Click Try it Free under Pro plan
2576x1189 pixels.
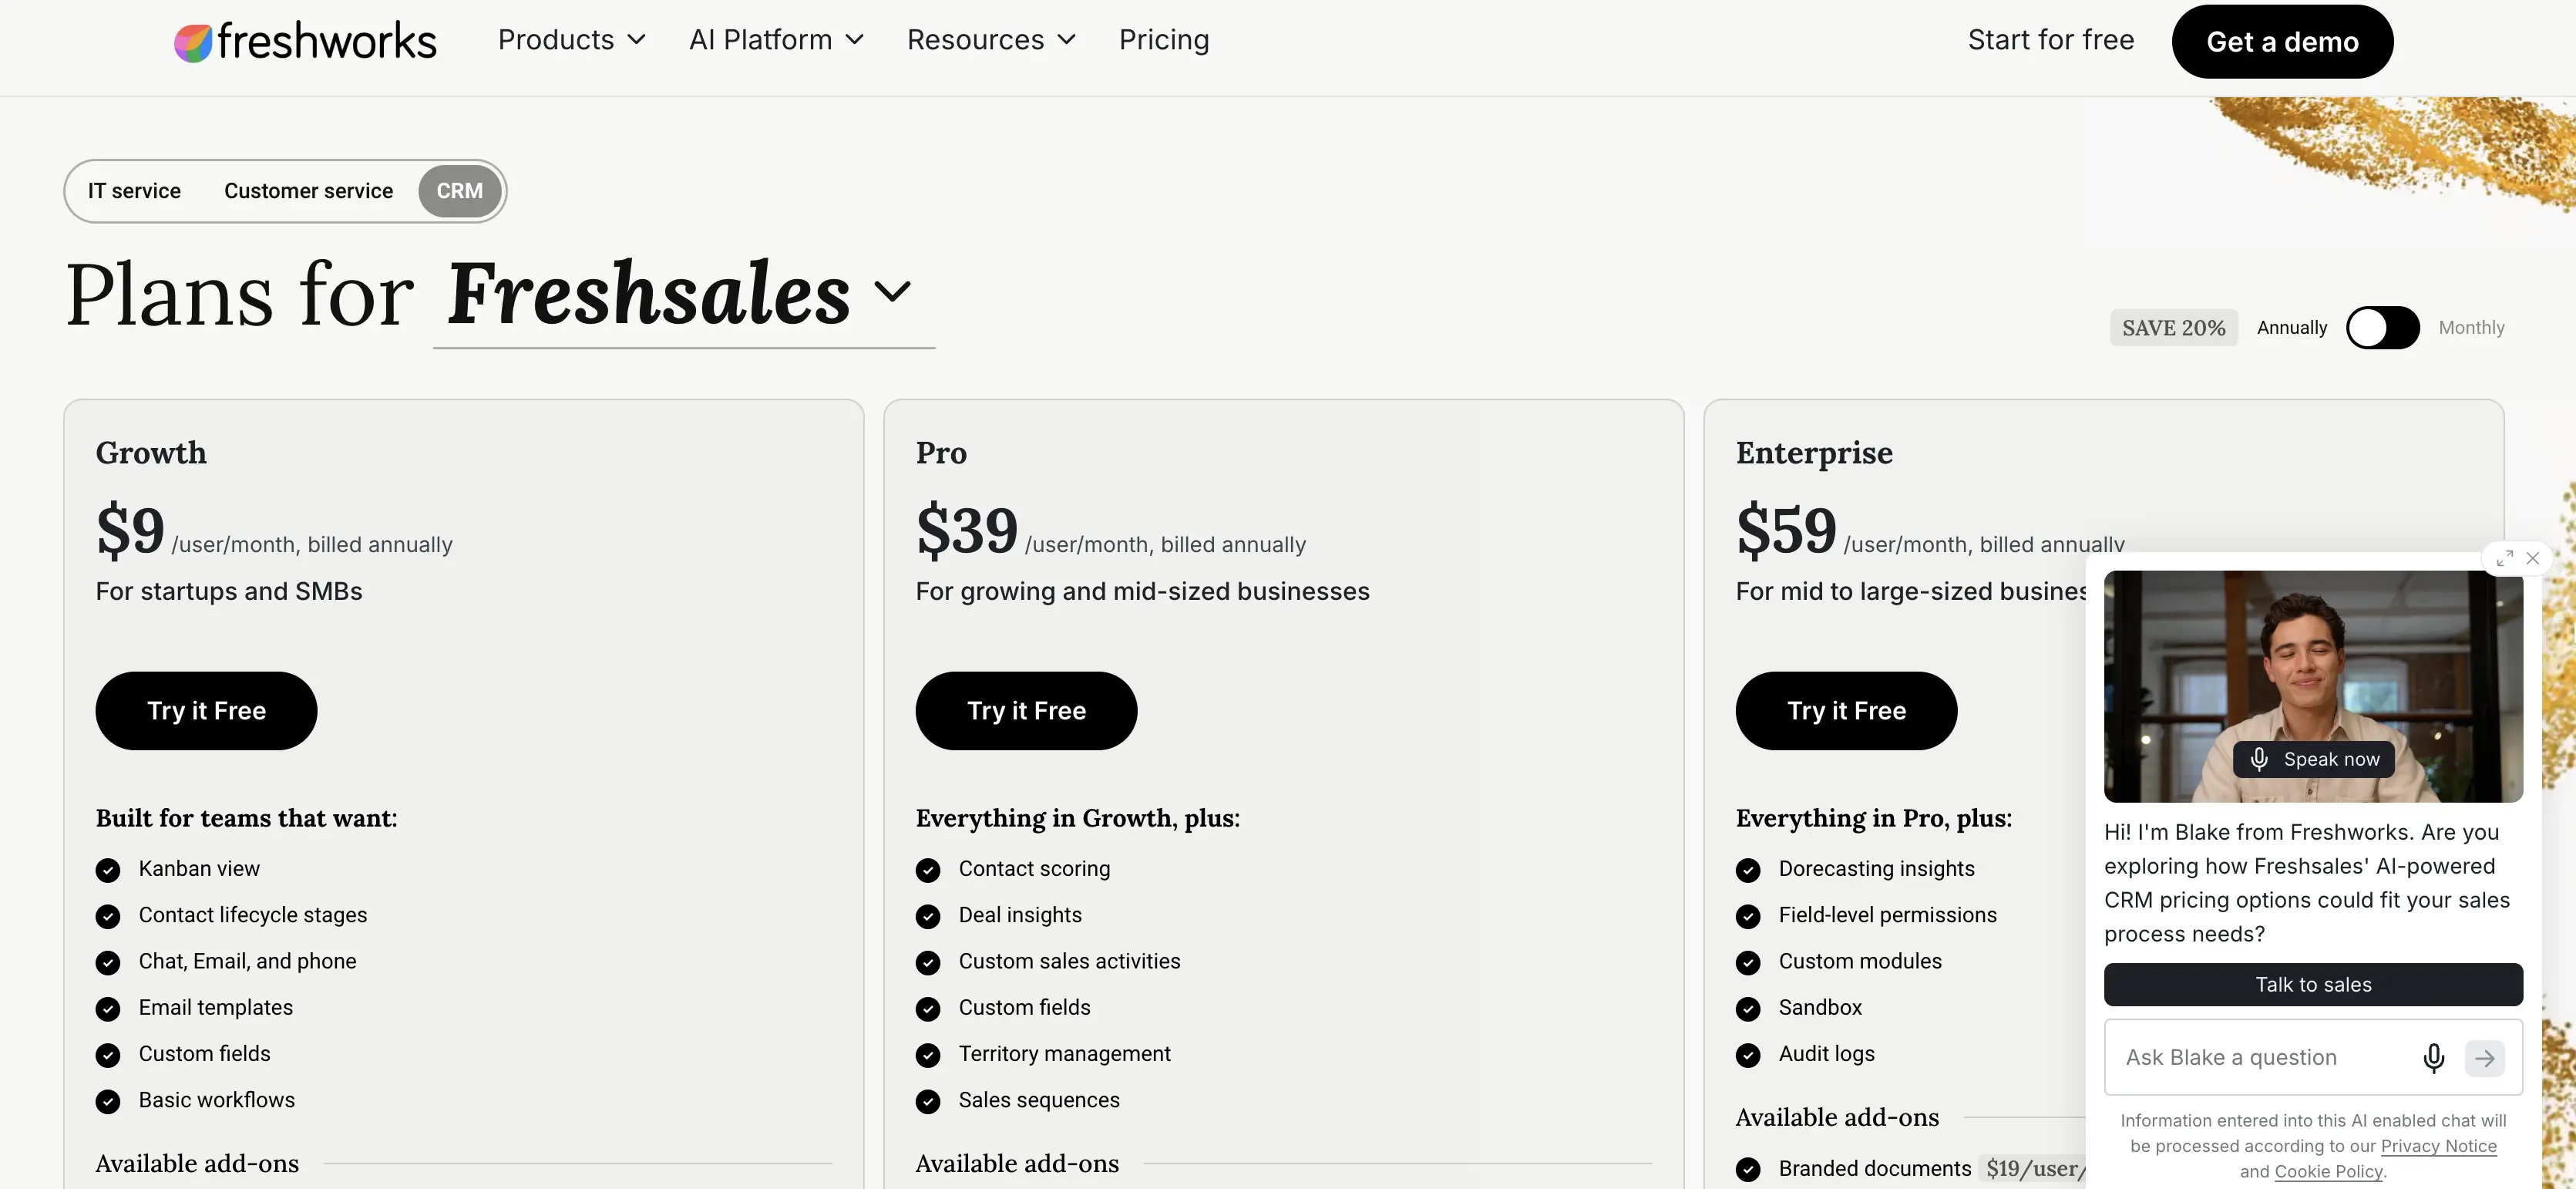click(x=1026, y=711)
